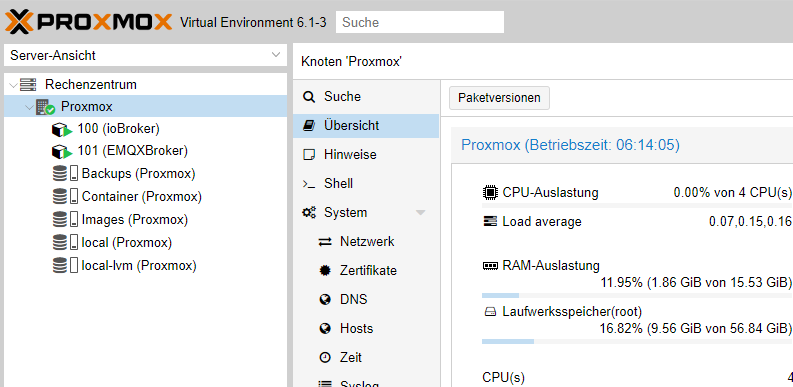Open the Shell menu entry
The image size is (793, 387).
pos(366,184)
